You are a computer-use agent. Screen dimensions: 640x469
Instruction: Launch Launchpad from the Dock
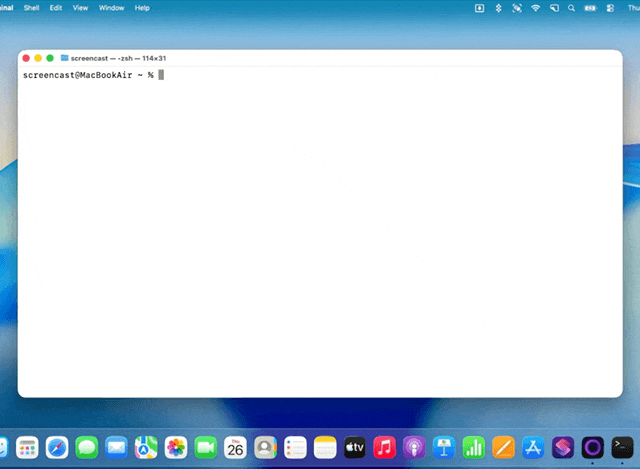(x=27, y=447)
